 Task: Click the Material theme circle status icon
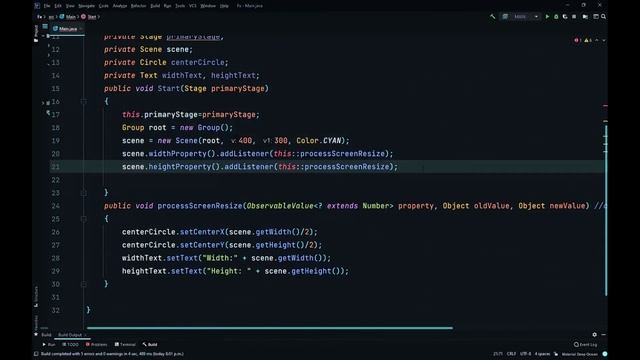604,354
